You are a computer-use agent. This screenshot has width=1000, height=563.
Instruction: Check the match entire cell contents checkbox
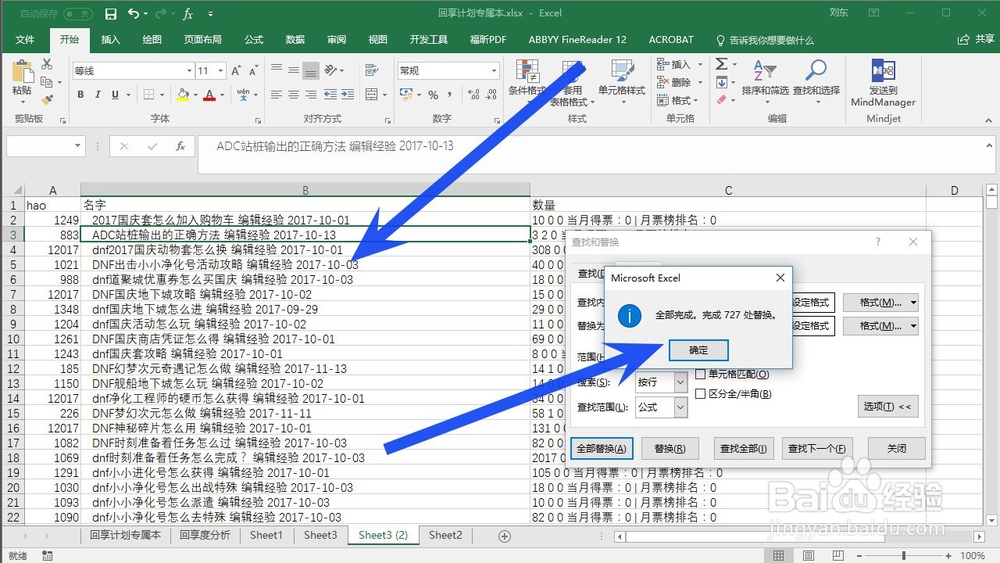point(700,374)
